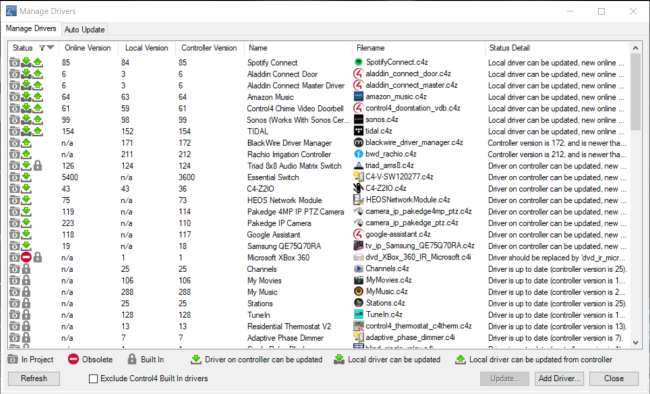
Task: Click local version 288 in My Music row
Action: click(x=127, y=292)
